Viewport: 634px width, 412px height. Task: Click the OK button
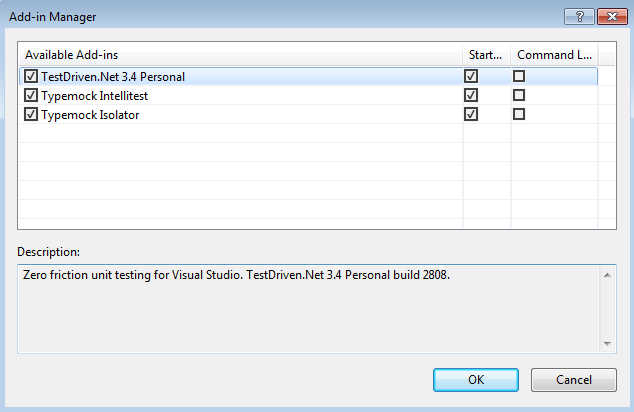tap(475, 380)
